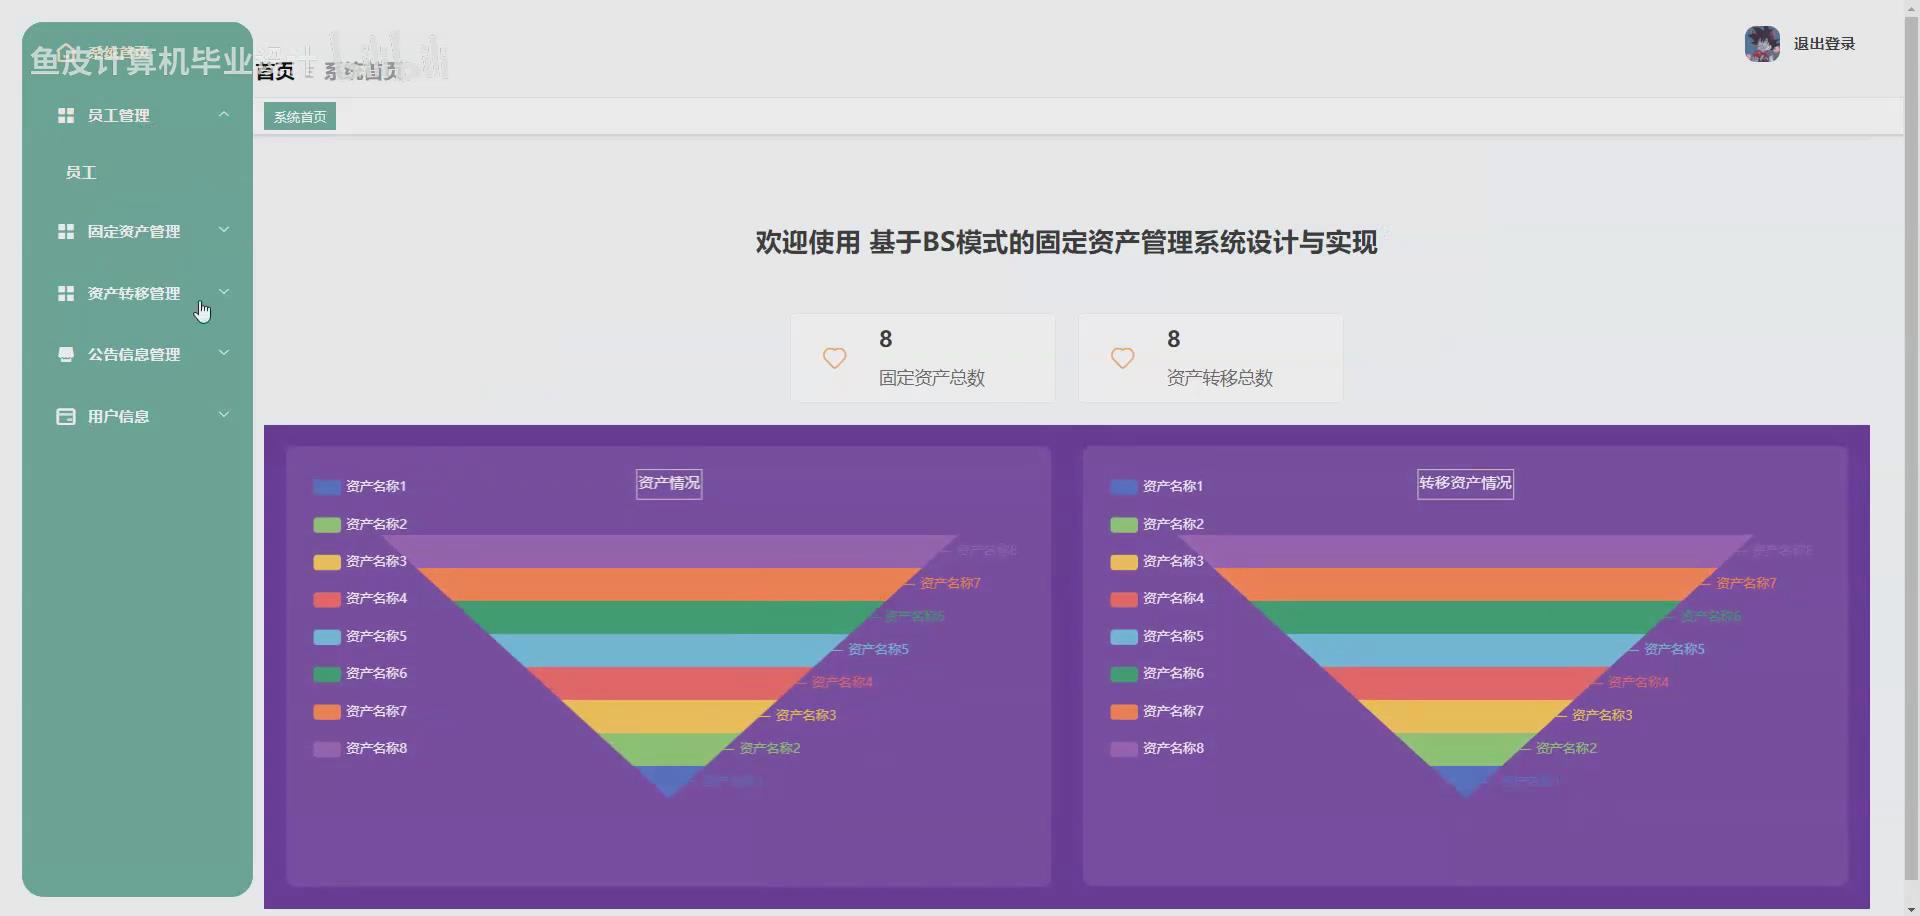Click the 用户信息 card icon
This screenshot has width=1920, height=916.
[x=66, y=417]
